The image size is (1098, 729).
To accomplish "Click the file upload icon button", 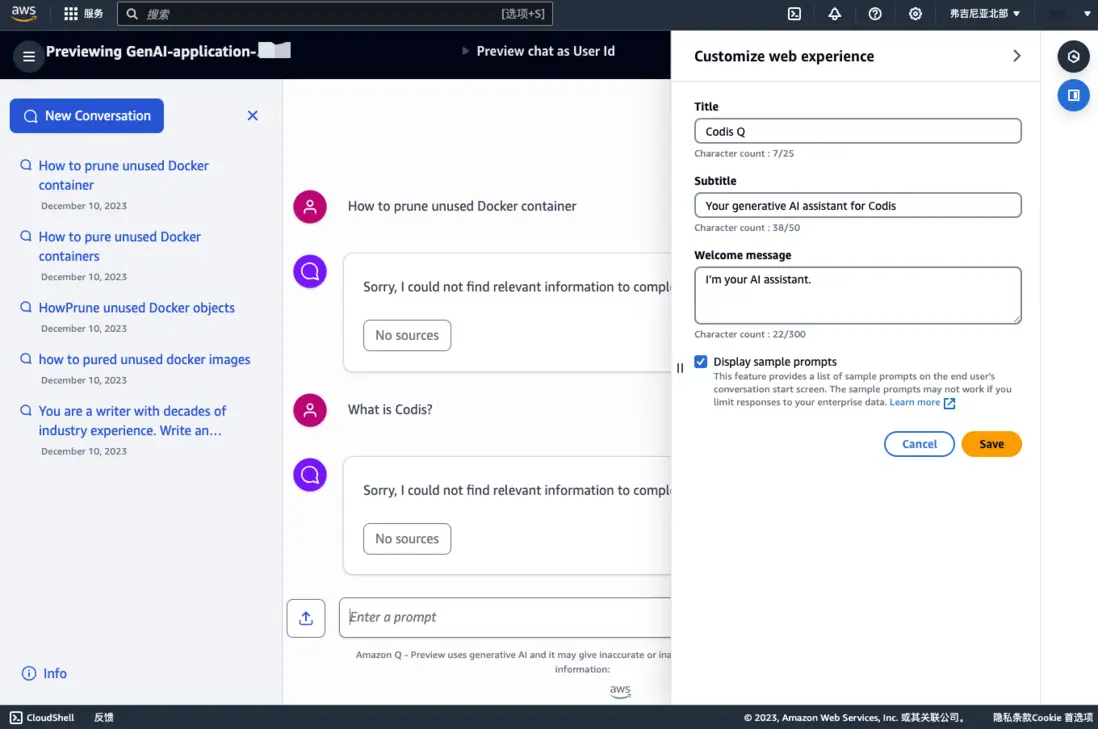I will click(306, 618).
